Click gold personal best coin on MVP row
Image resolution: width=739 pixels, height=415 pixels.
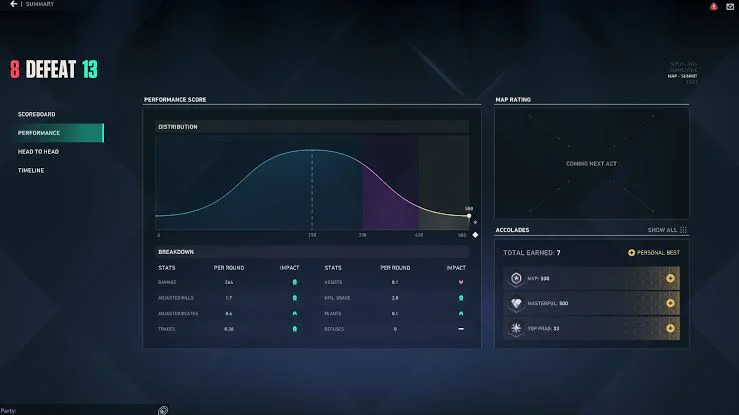click(x=670, y=278)
